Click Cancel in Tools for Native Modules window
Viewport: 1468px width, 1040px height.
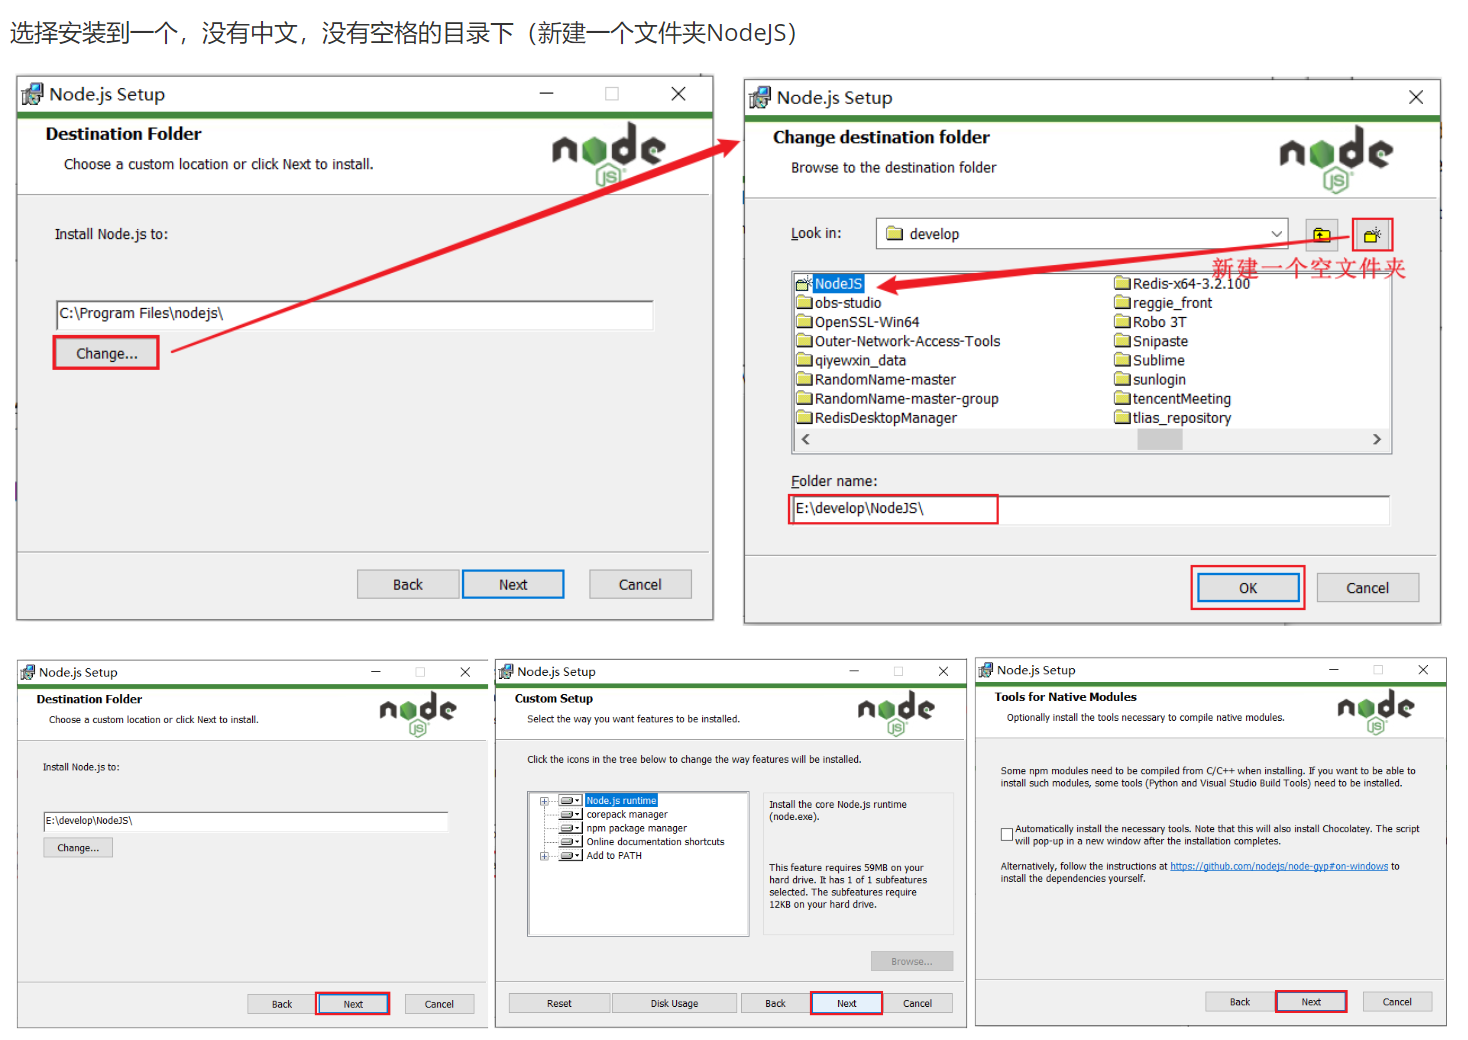point(1397,1002)
